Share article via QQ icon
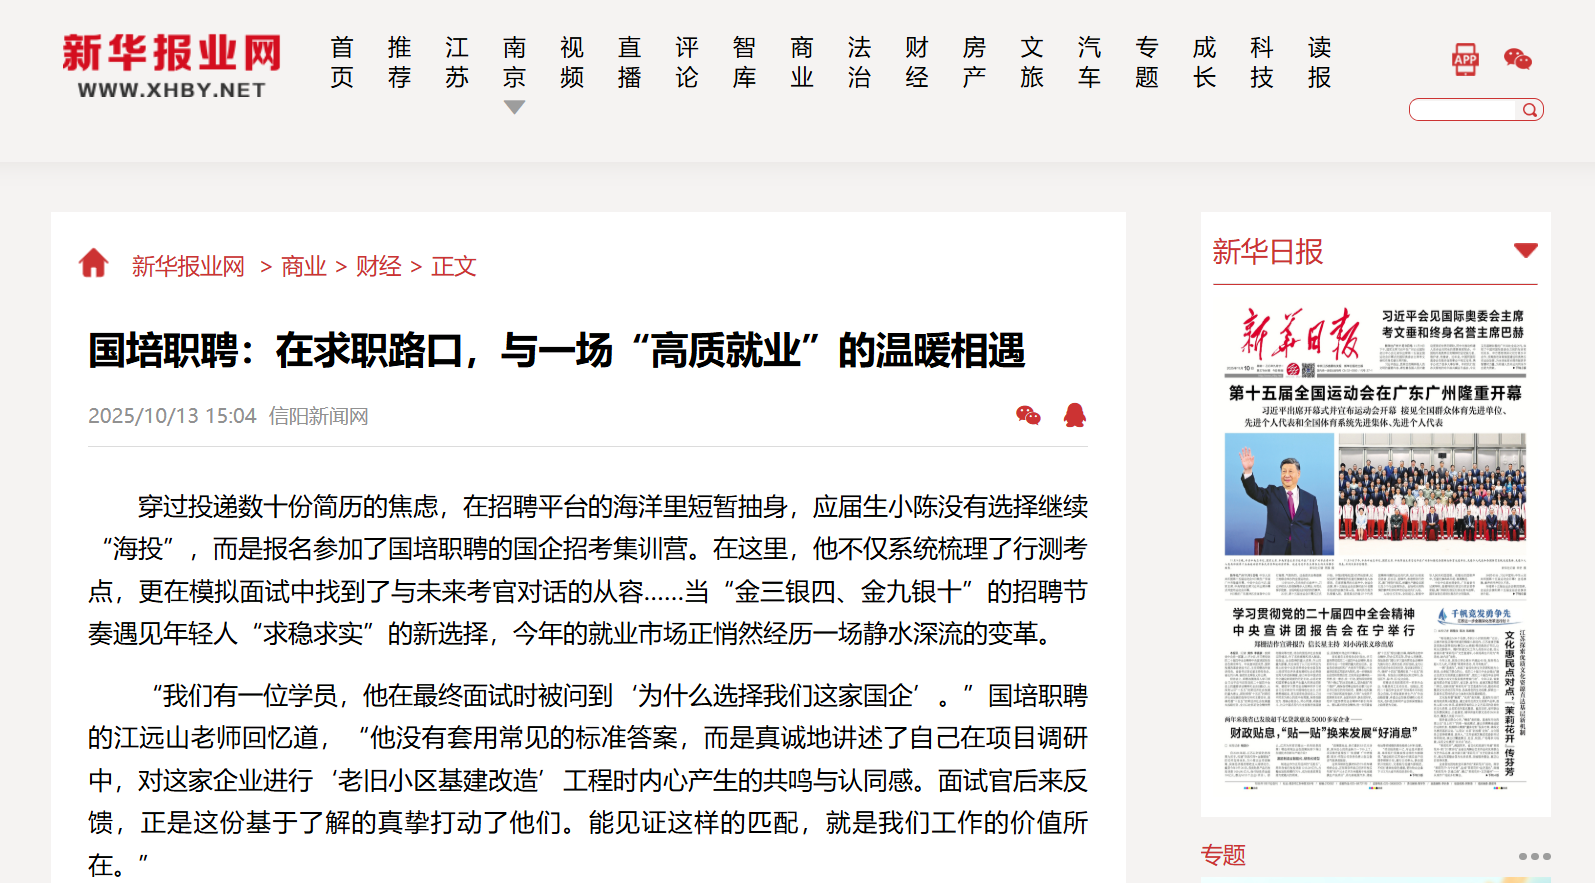This screenshot has width=1595, height=883. click(1075, 415)
